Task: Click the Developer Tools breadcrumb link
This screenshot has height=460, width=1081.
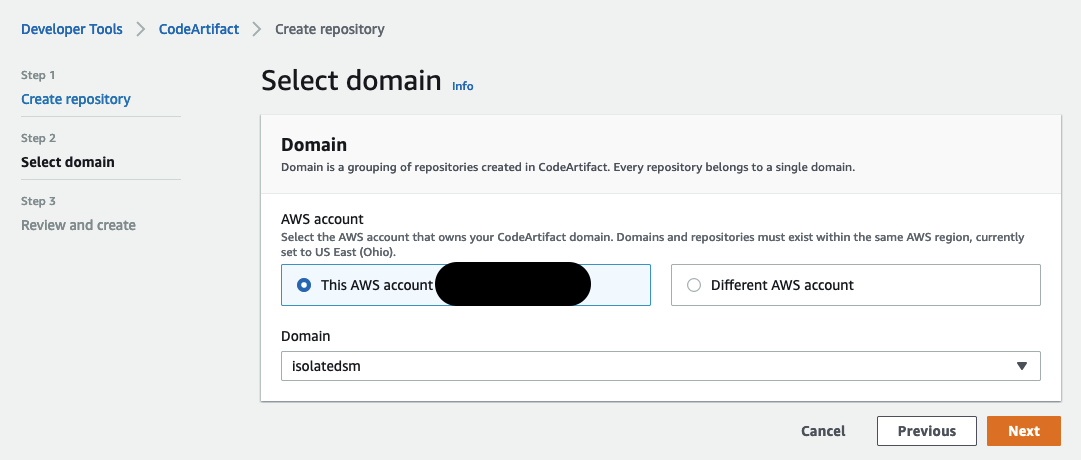Action: click(71, 29)
